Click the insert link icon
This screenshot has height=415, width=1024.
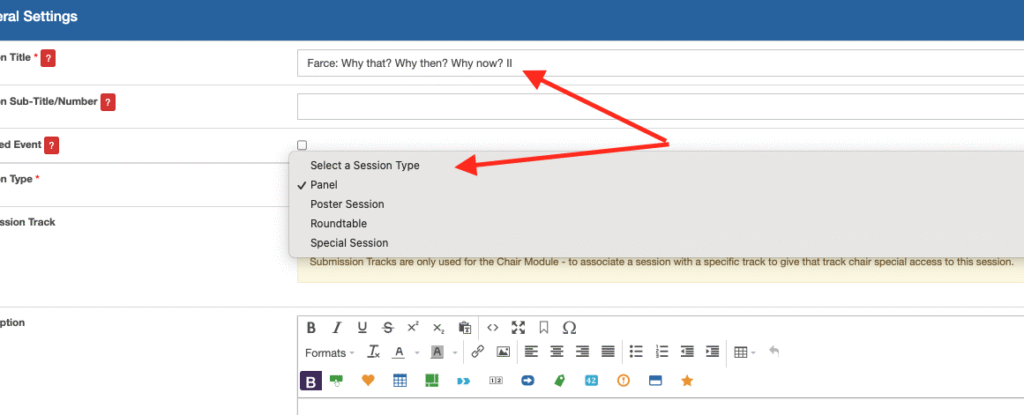478,353
